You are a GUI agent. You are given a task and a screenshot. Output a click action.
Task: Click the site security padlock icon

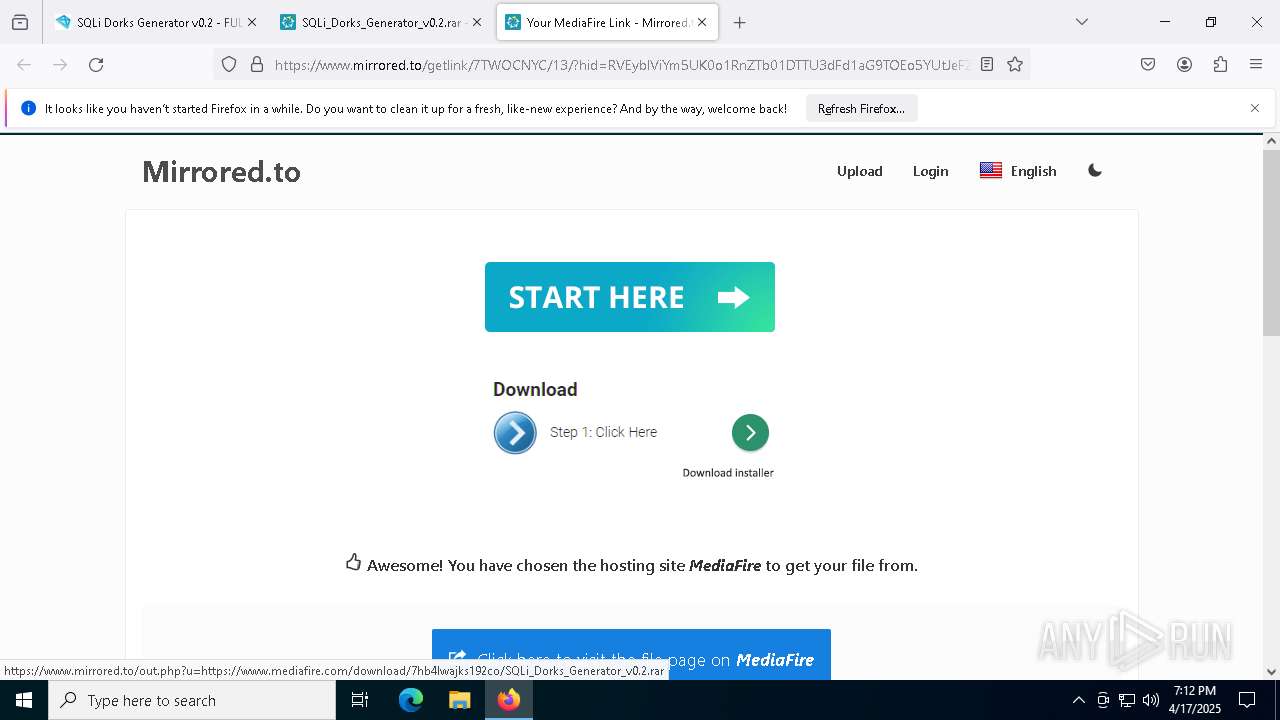point(257,64)
